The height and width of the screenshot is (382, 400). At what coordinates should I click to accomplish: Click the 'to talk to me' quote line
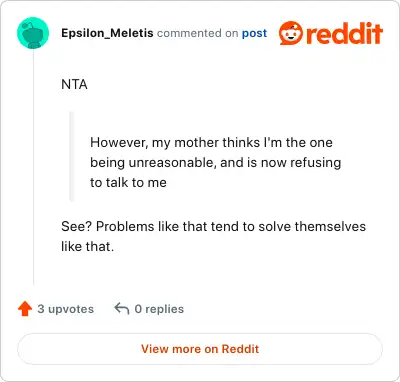(x=128, y=183)
